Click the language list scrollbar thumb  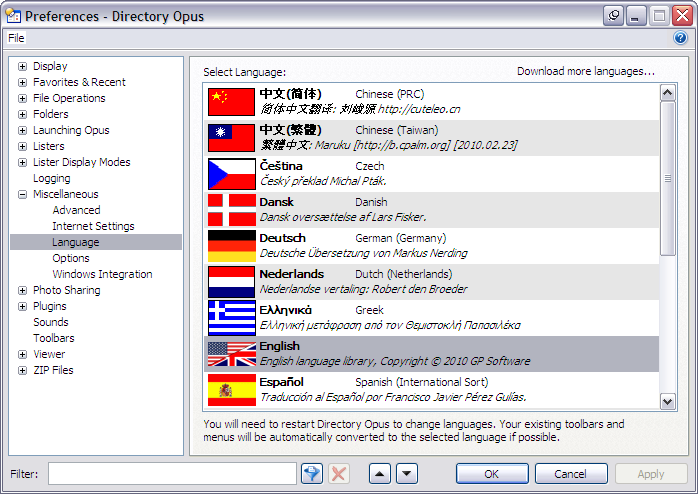pyautogui.click(x=667, y=178)
